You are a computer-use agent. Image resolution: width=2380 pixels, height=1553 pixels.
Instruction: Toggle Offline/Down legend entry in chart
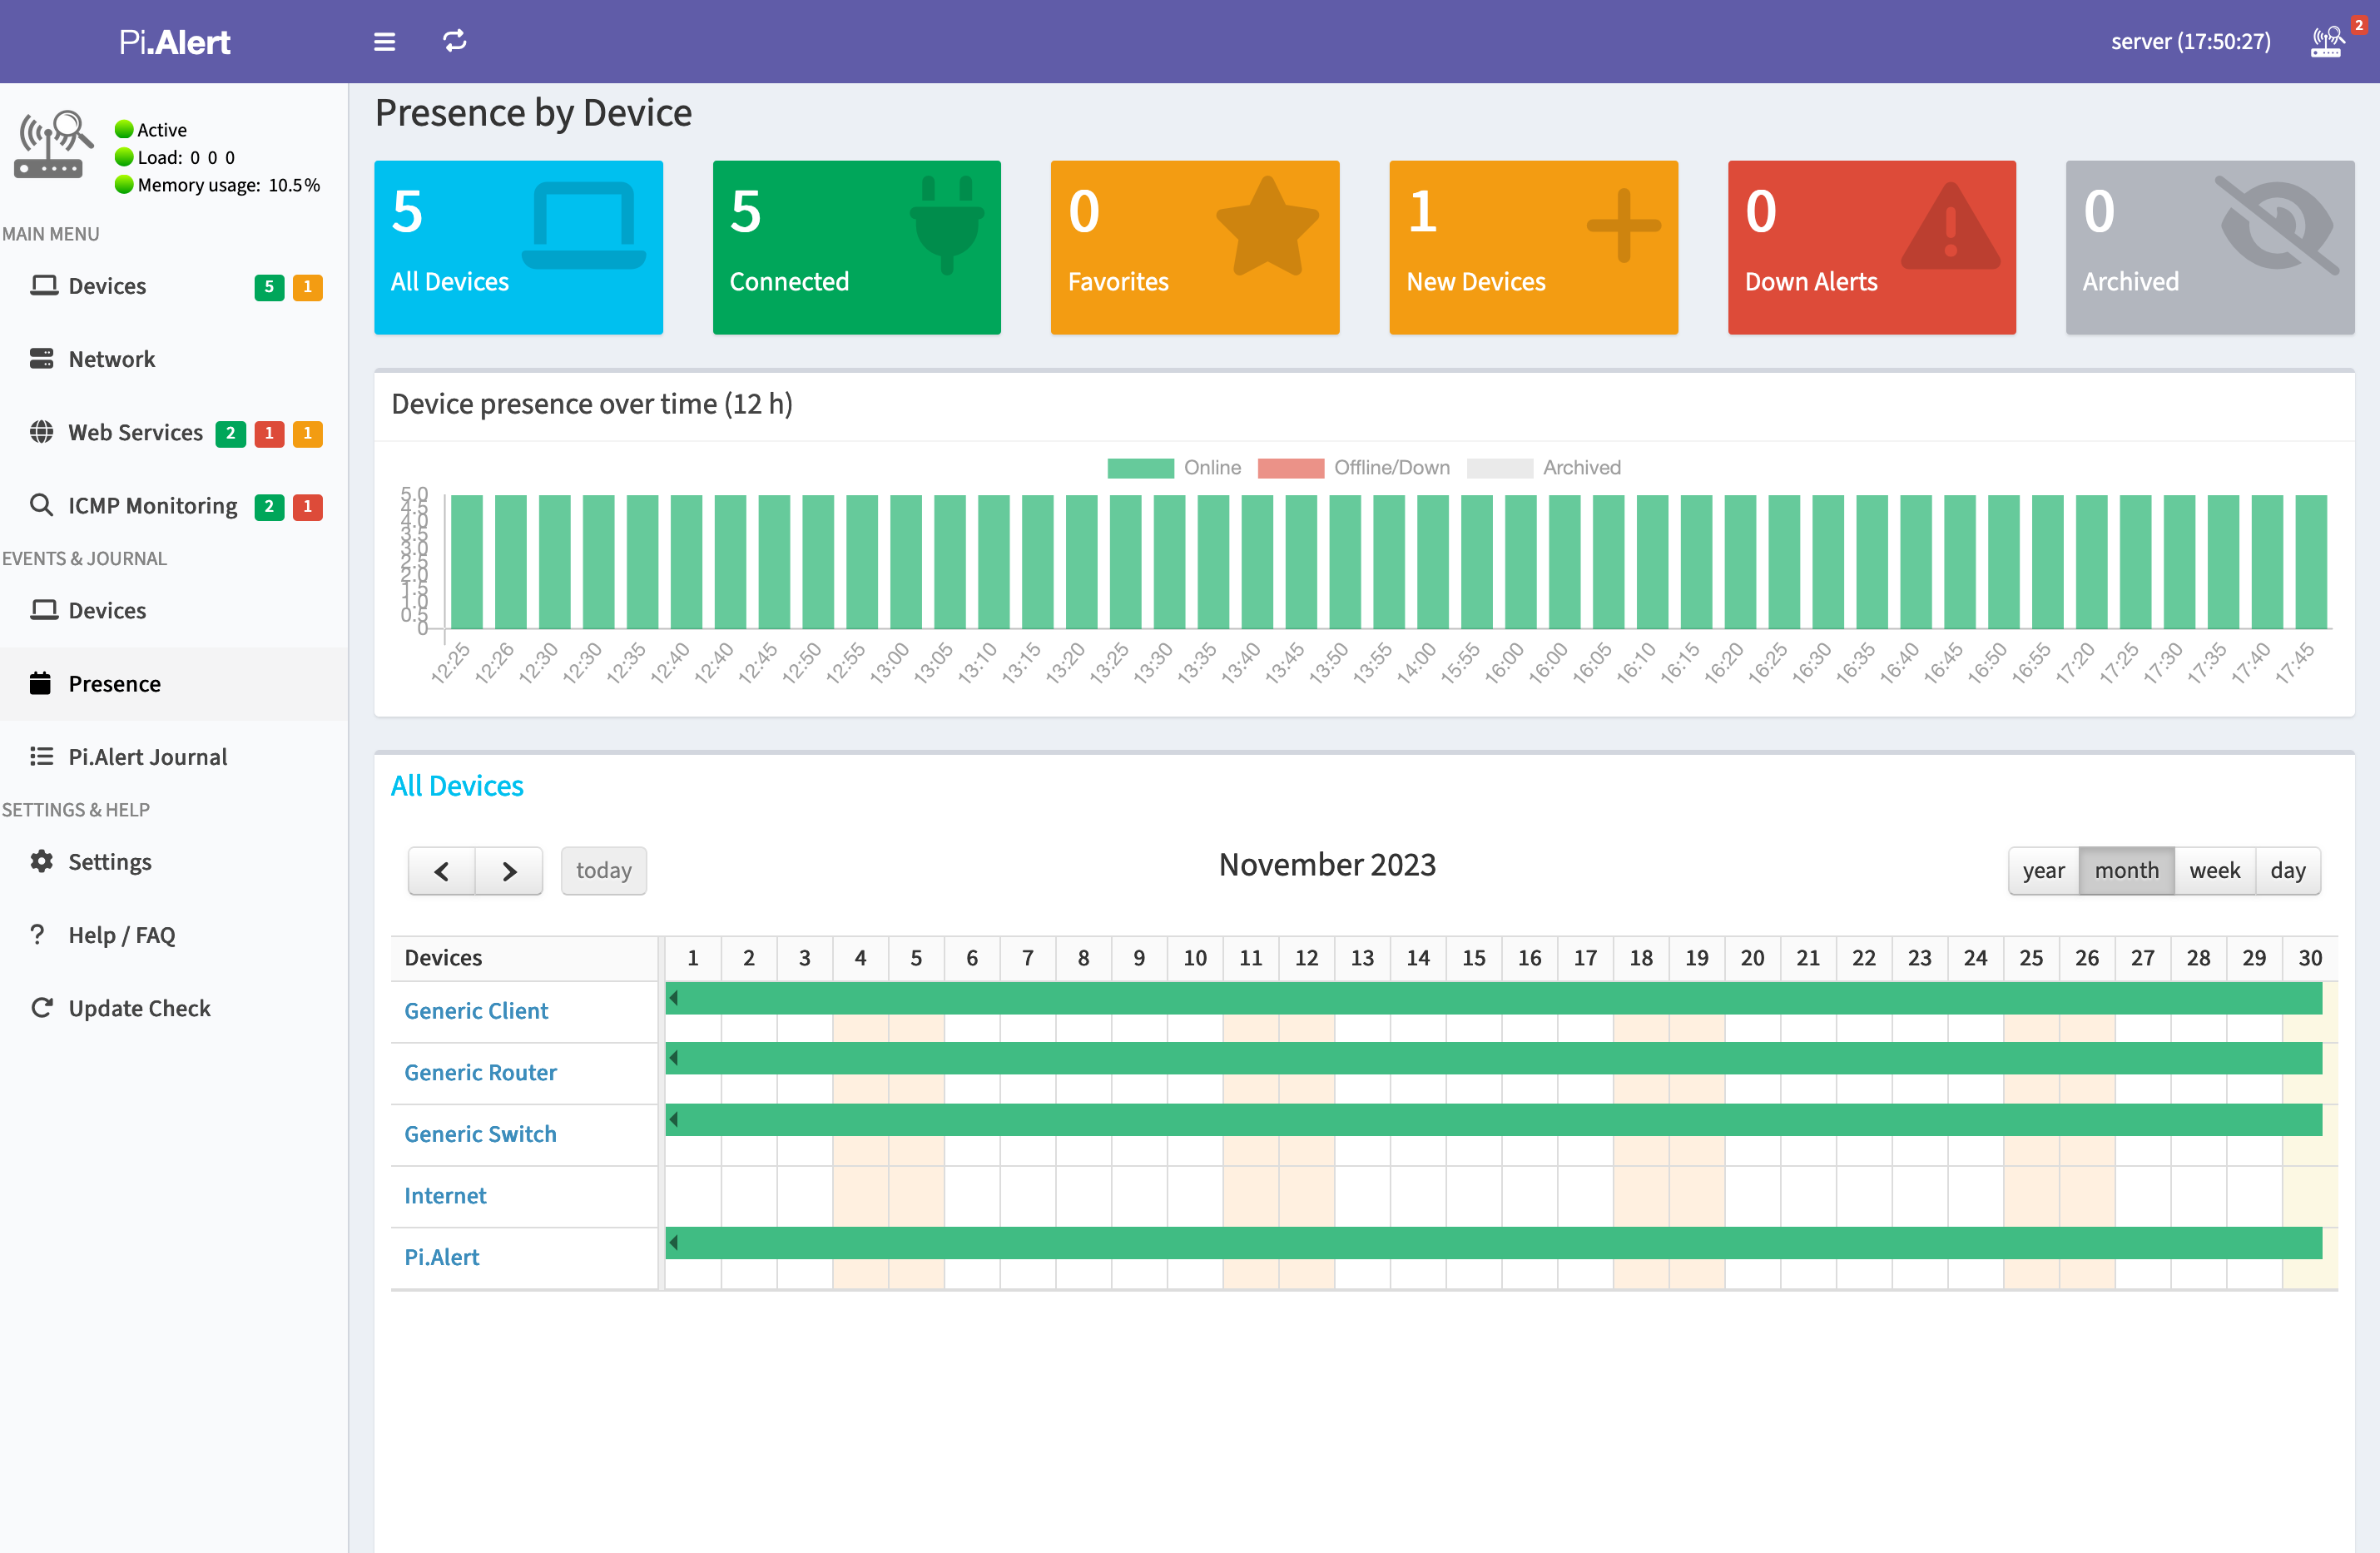click(1353, 467)
